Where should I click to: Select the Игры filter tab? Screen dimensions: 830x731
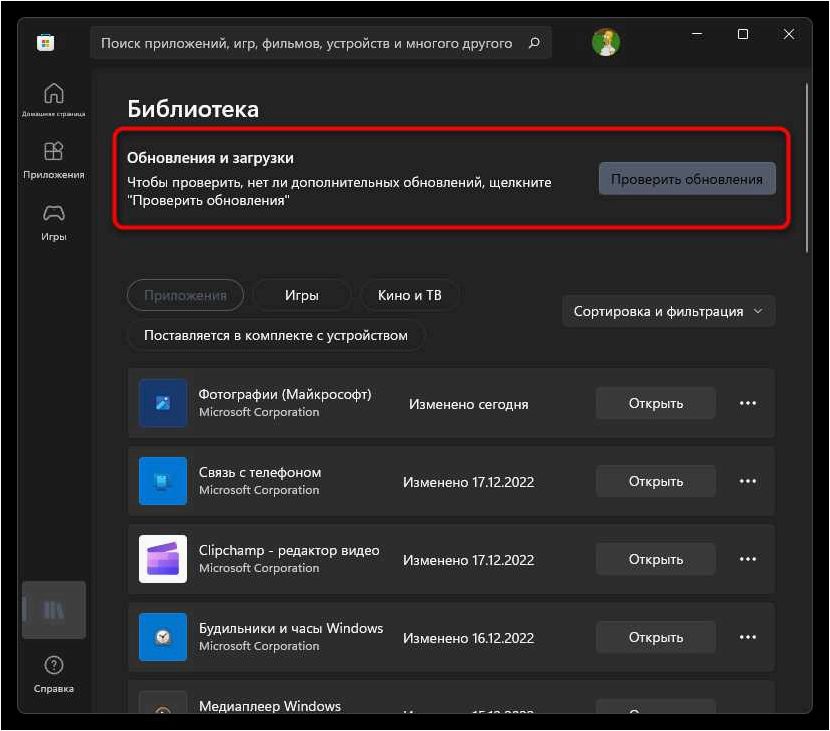[x=302, y=295]
